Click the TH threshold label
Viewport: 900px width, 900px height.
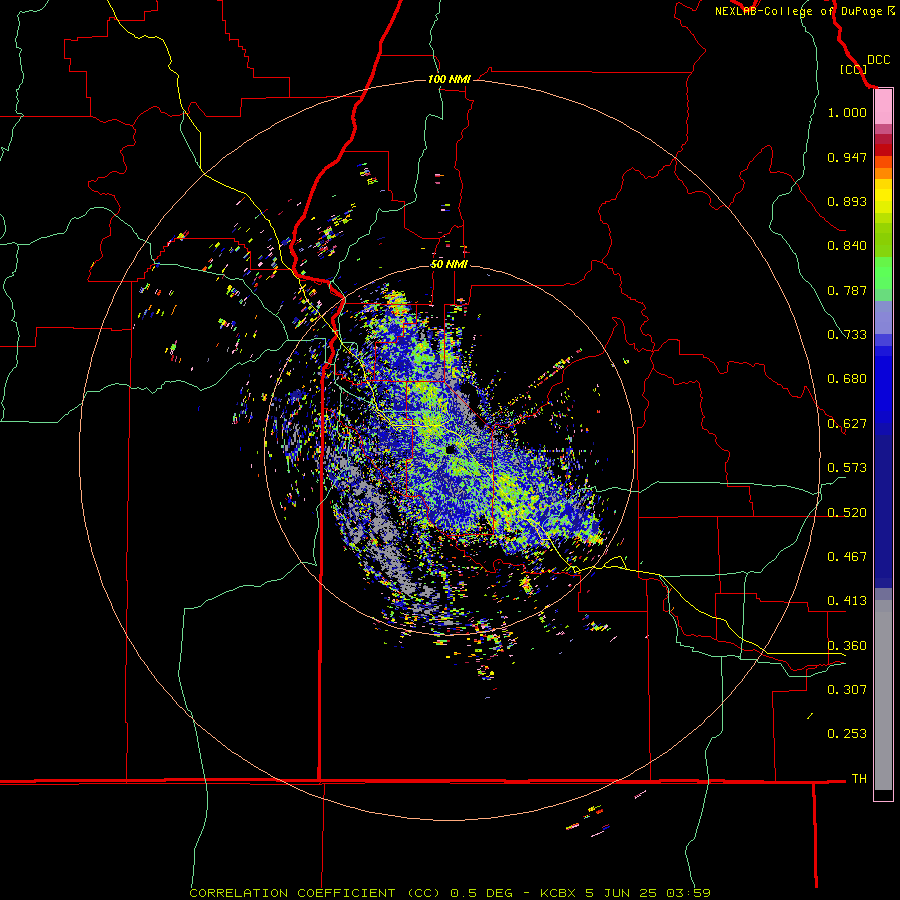tap(859, 779)
